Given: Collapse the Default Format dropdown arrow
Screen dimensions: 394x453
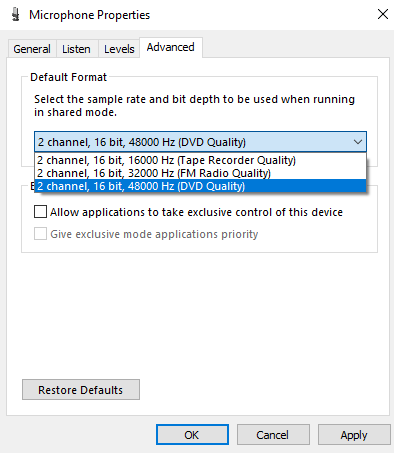Looking at the screenshot, I should click(358, 142).
